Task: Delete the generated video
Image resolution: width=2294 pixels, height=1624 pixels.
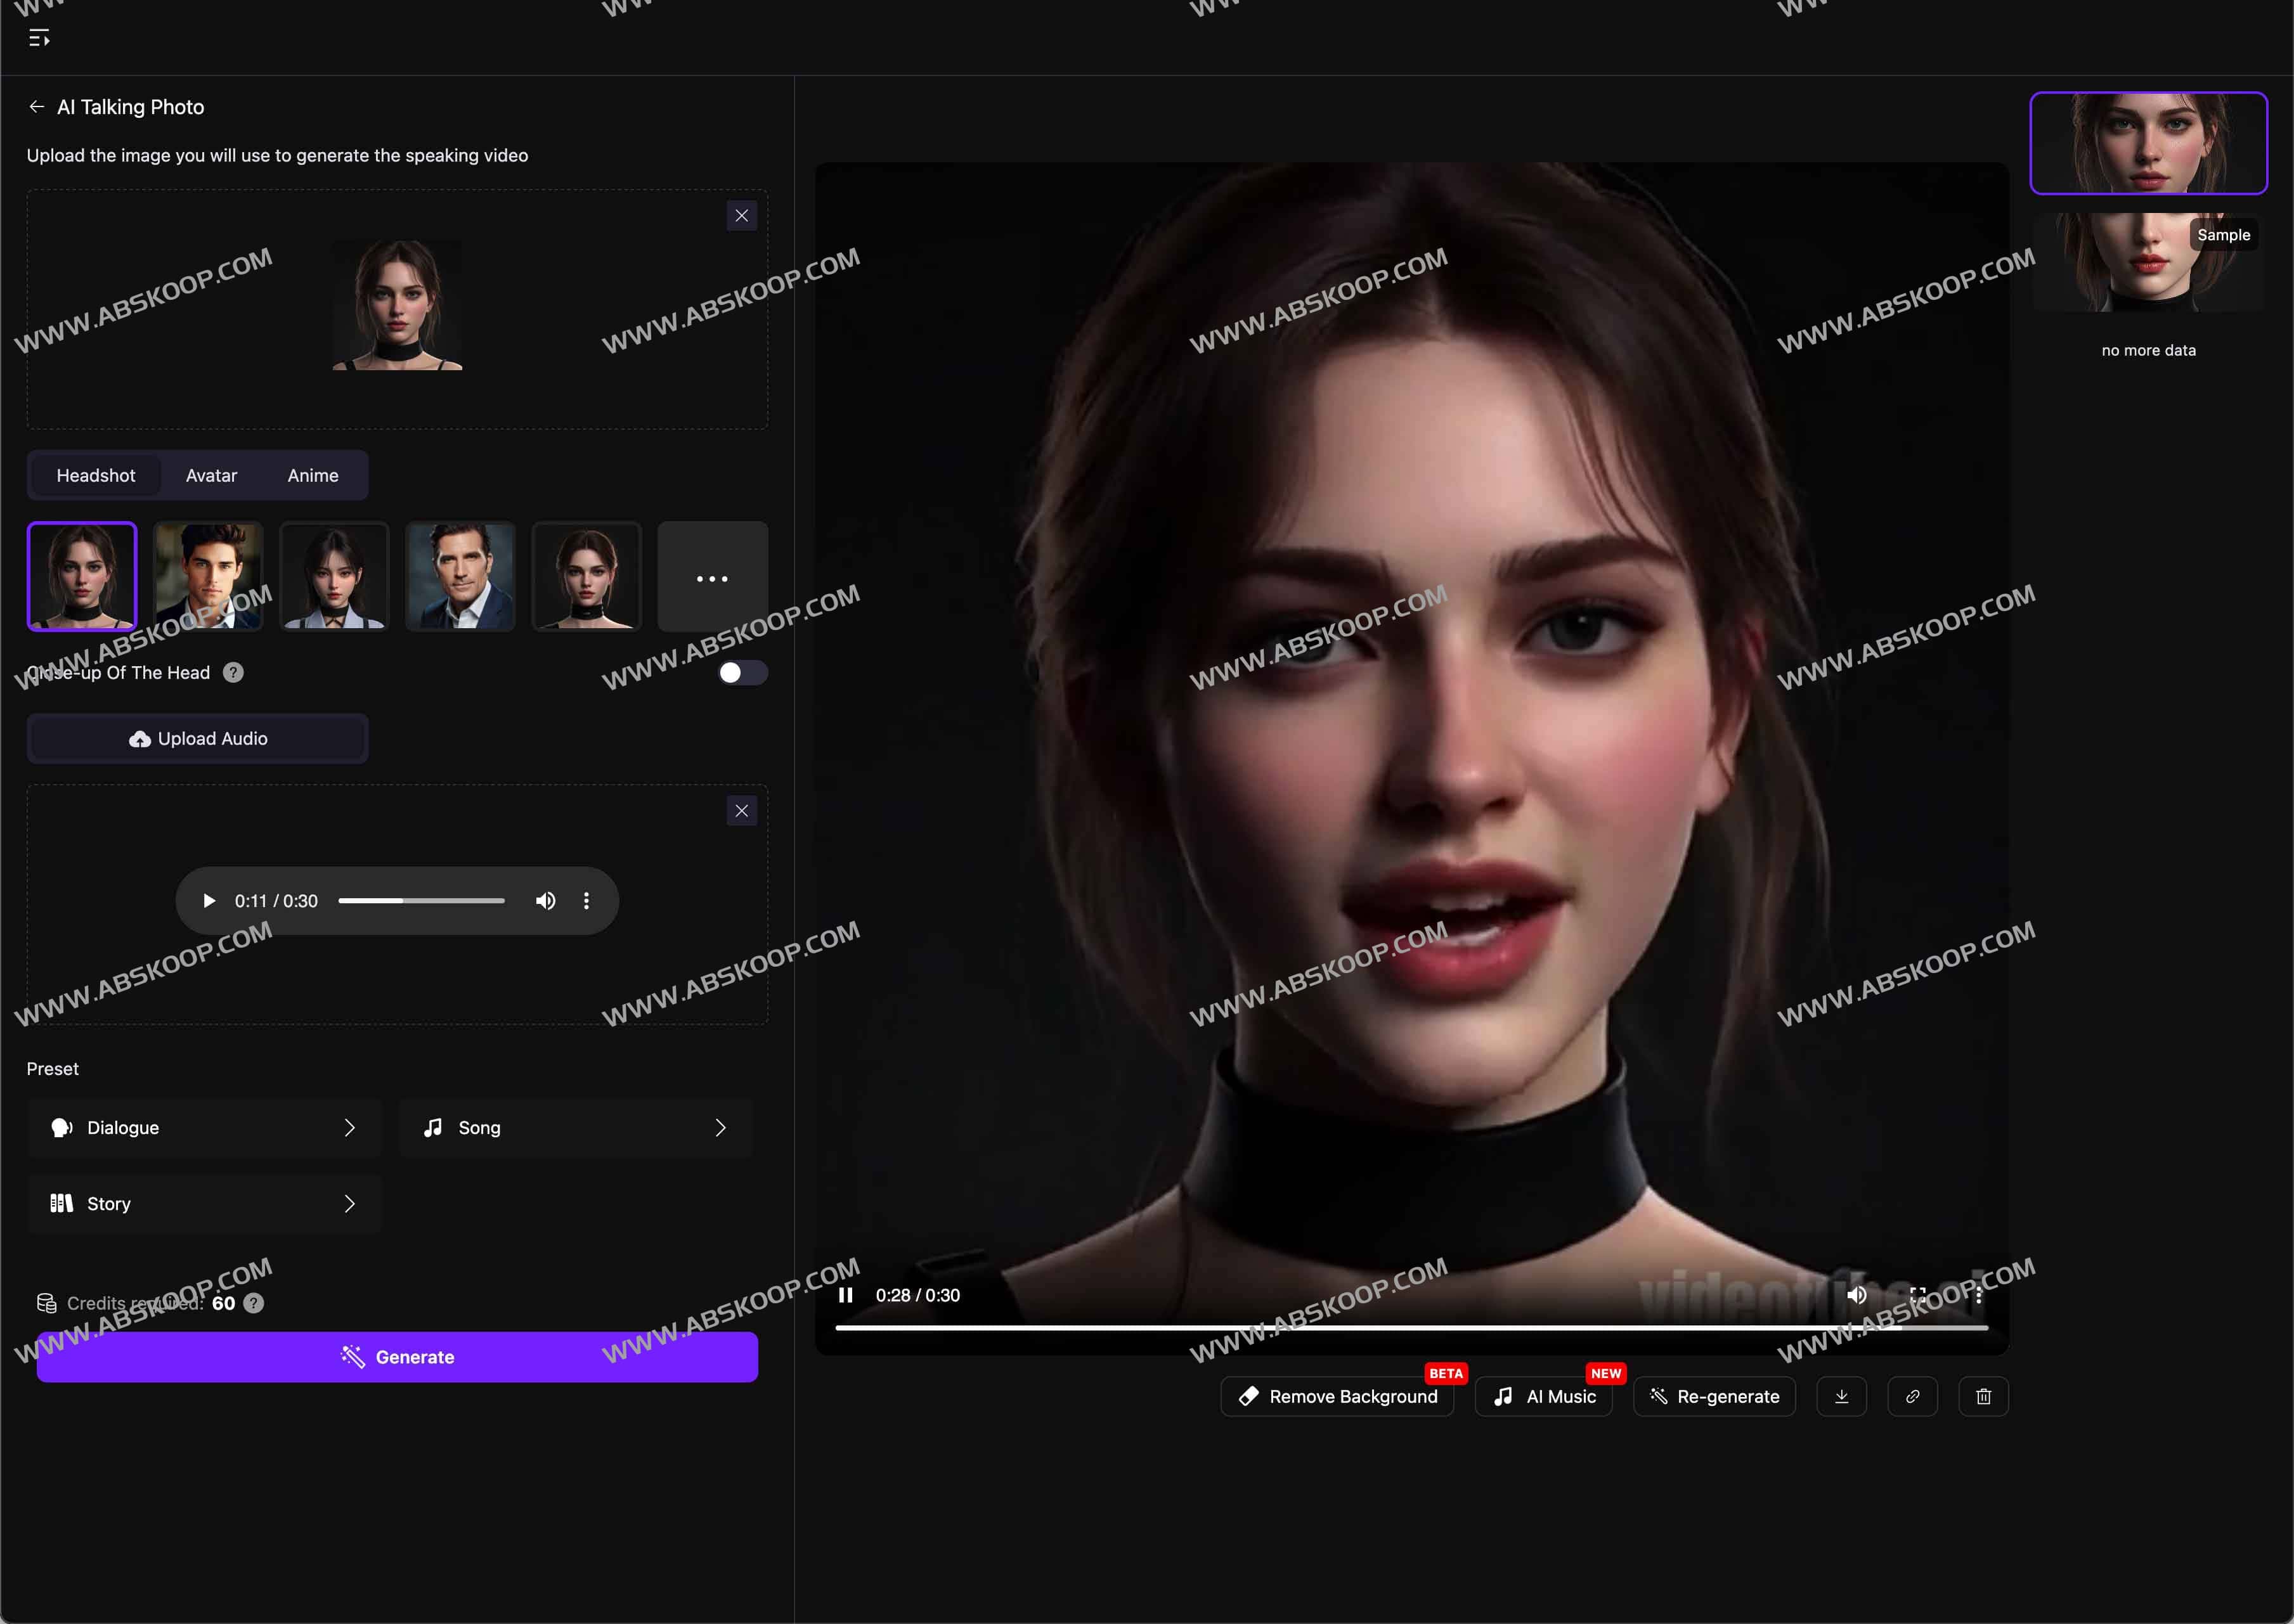Action: tap(1984, 1396)
